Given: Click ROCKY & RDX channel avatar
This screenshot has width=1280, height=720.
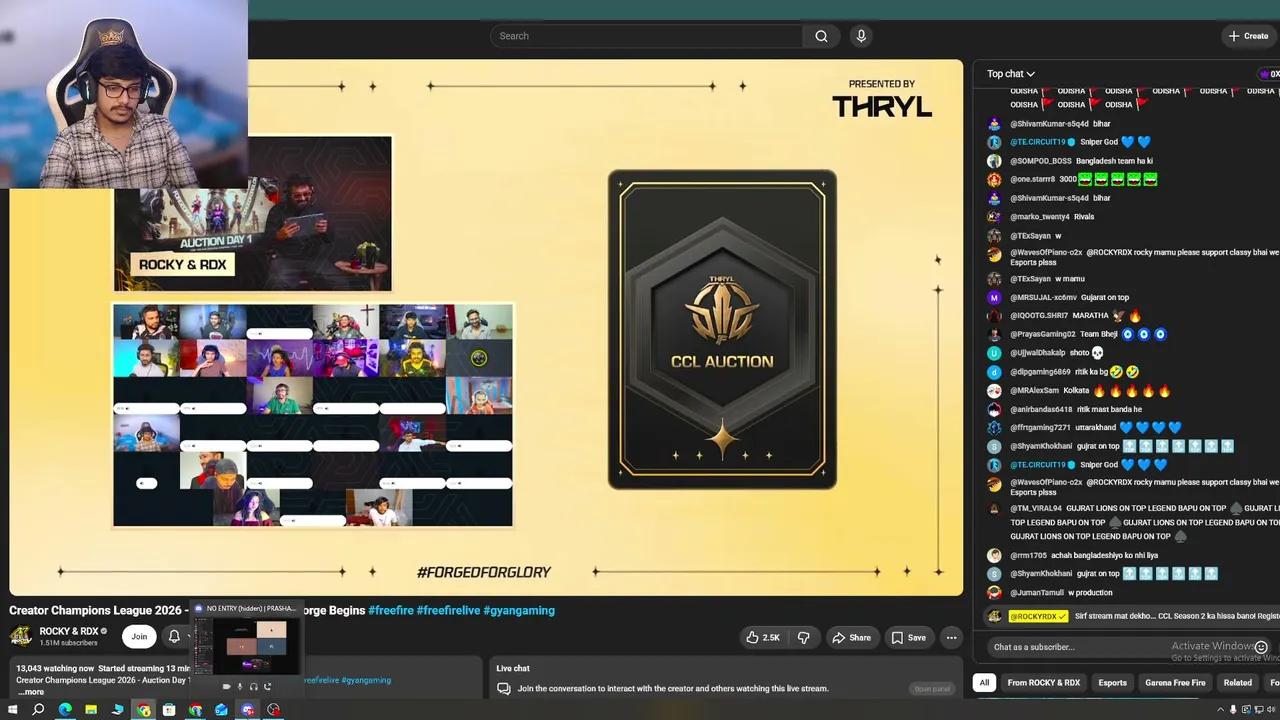Looking at the screenshot, I should coord(20,636).
